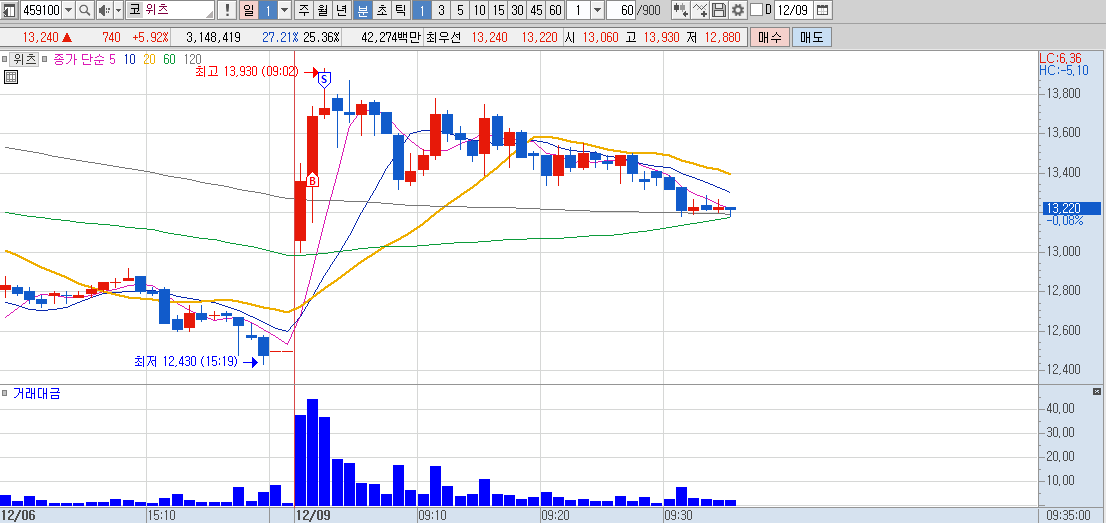Expand the stock code 459100 dropdown
Image resolution: width=1106 pixels, height=523 pixels.
click(68, 10)
